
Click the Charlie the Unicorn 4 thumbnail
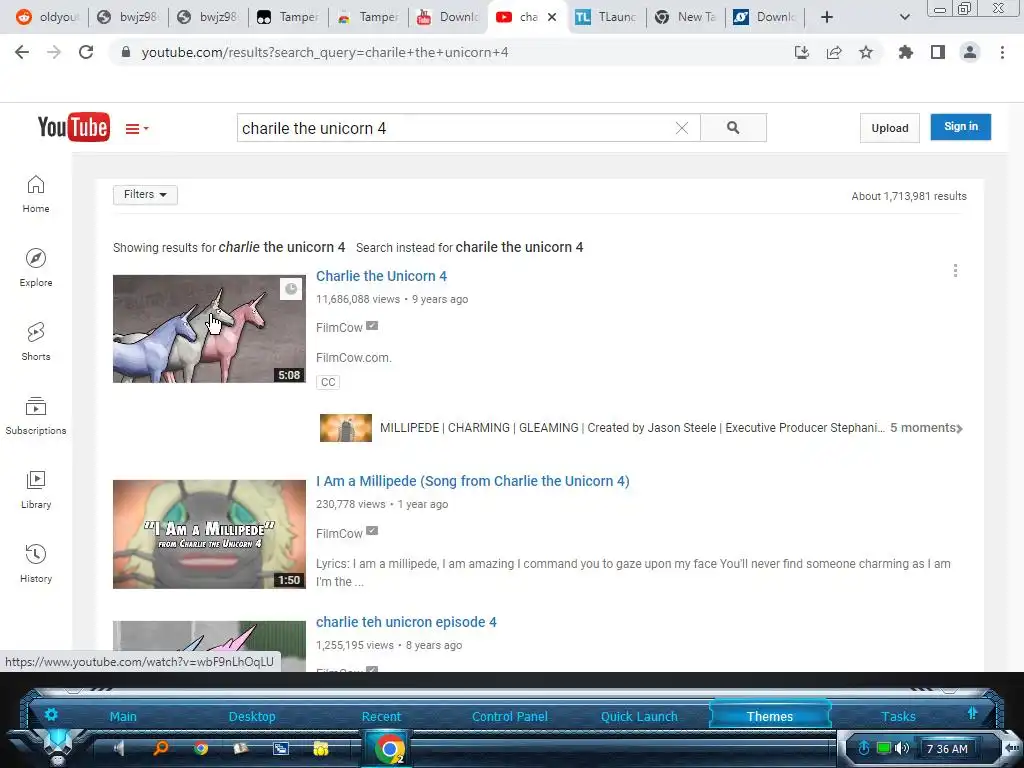click(209, 328)
